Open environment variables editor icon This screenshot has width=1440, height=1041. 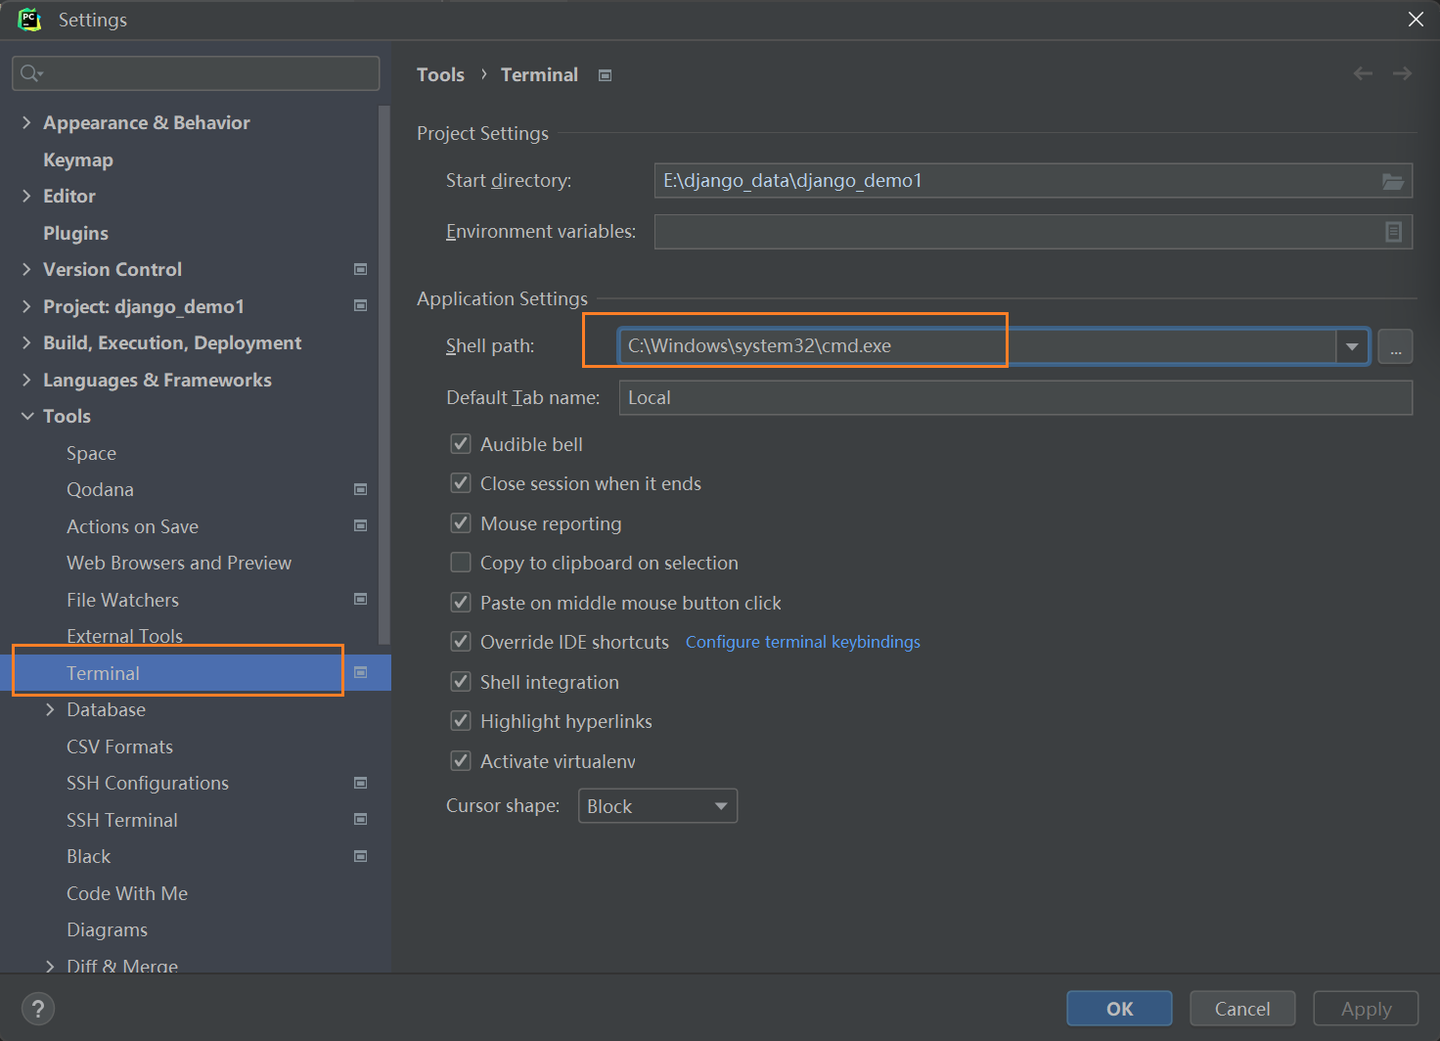(x=1393, y=232)
